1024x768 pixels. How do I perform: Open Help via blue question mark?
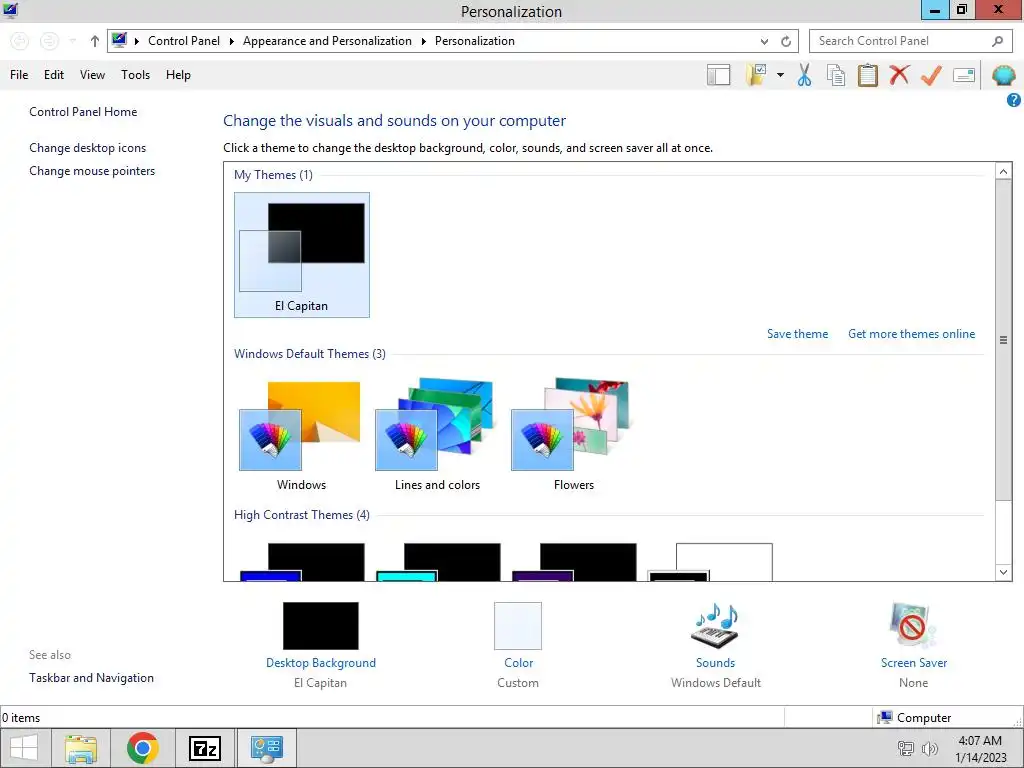tap(1014, 100)
